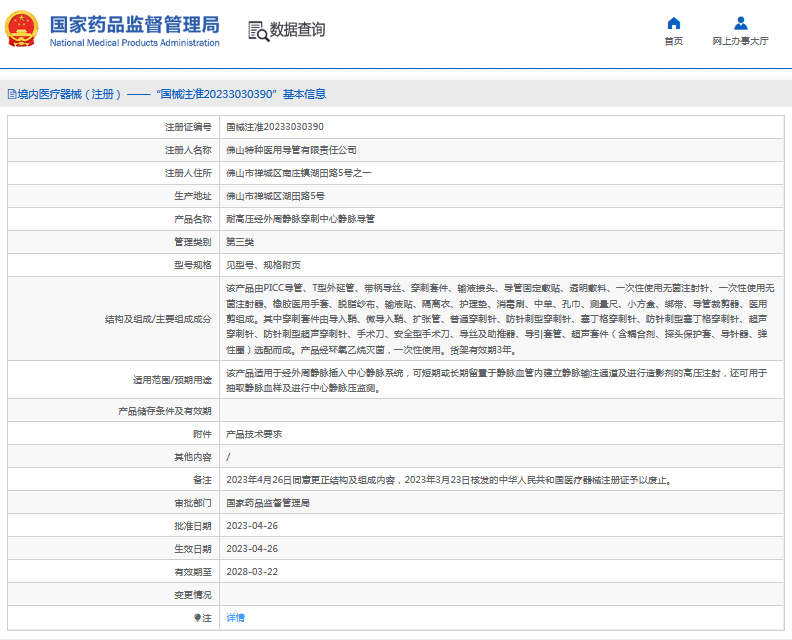Click the 变更情况 row label
792x640 pixels.
pyautogui.click(x=192, y=595)
